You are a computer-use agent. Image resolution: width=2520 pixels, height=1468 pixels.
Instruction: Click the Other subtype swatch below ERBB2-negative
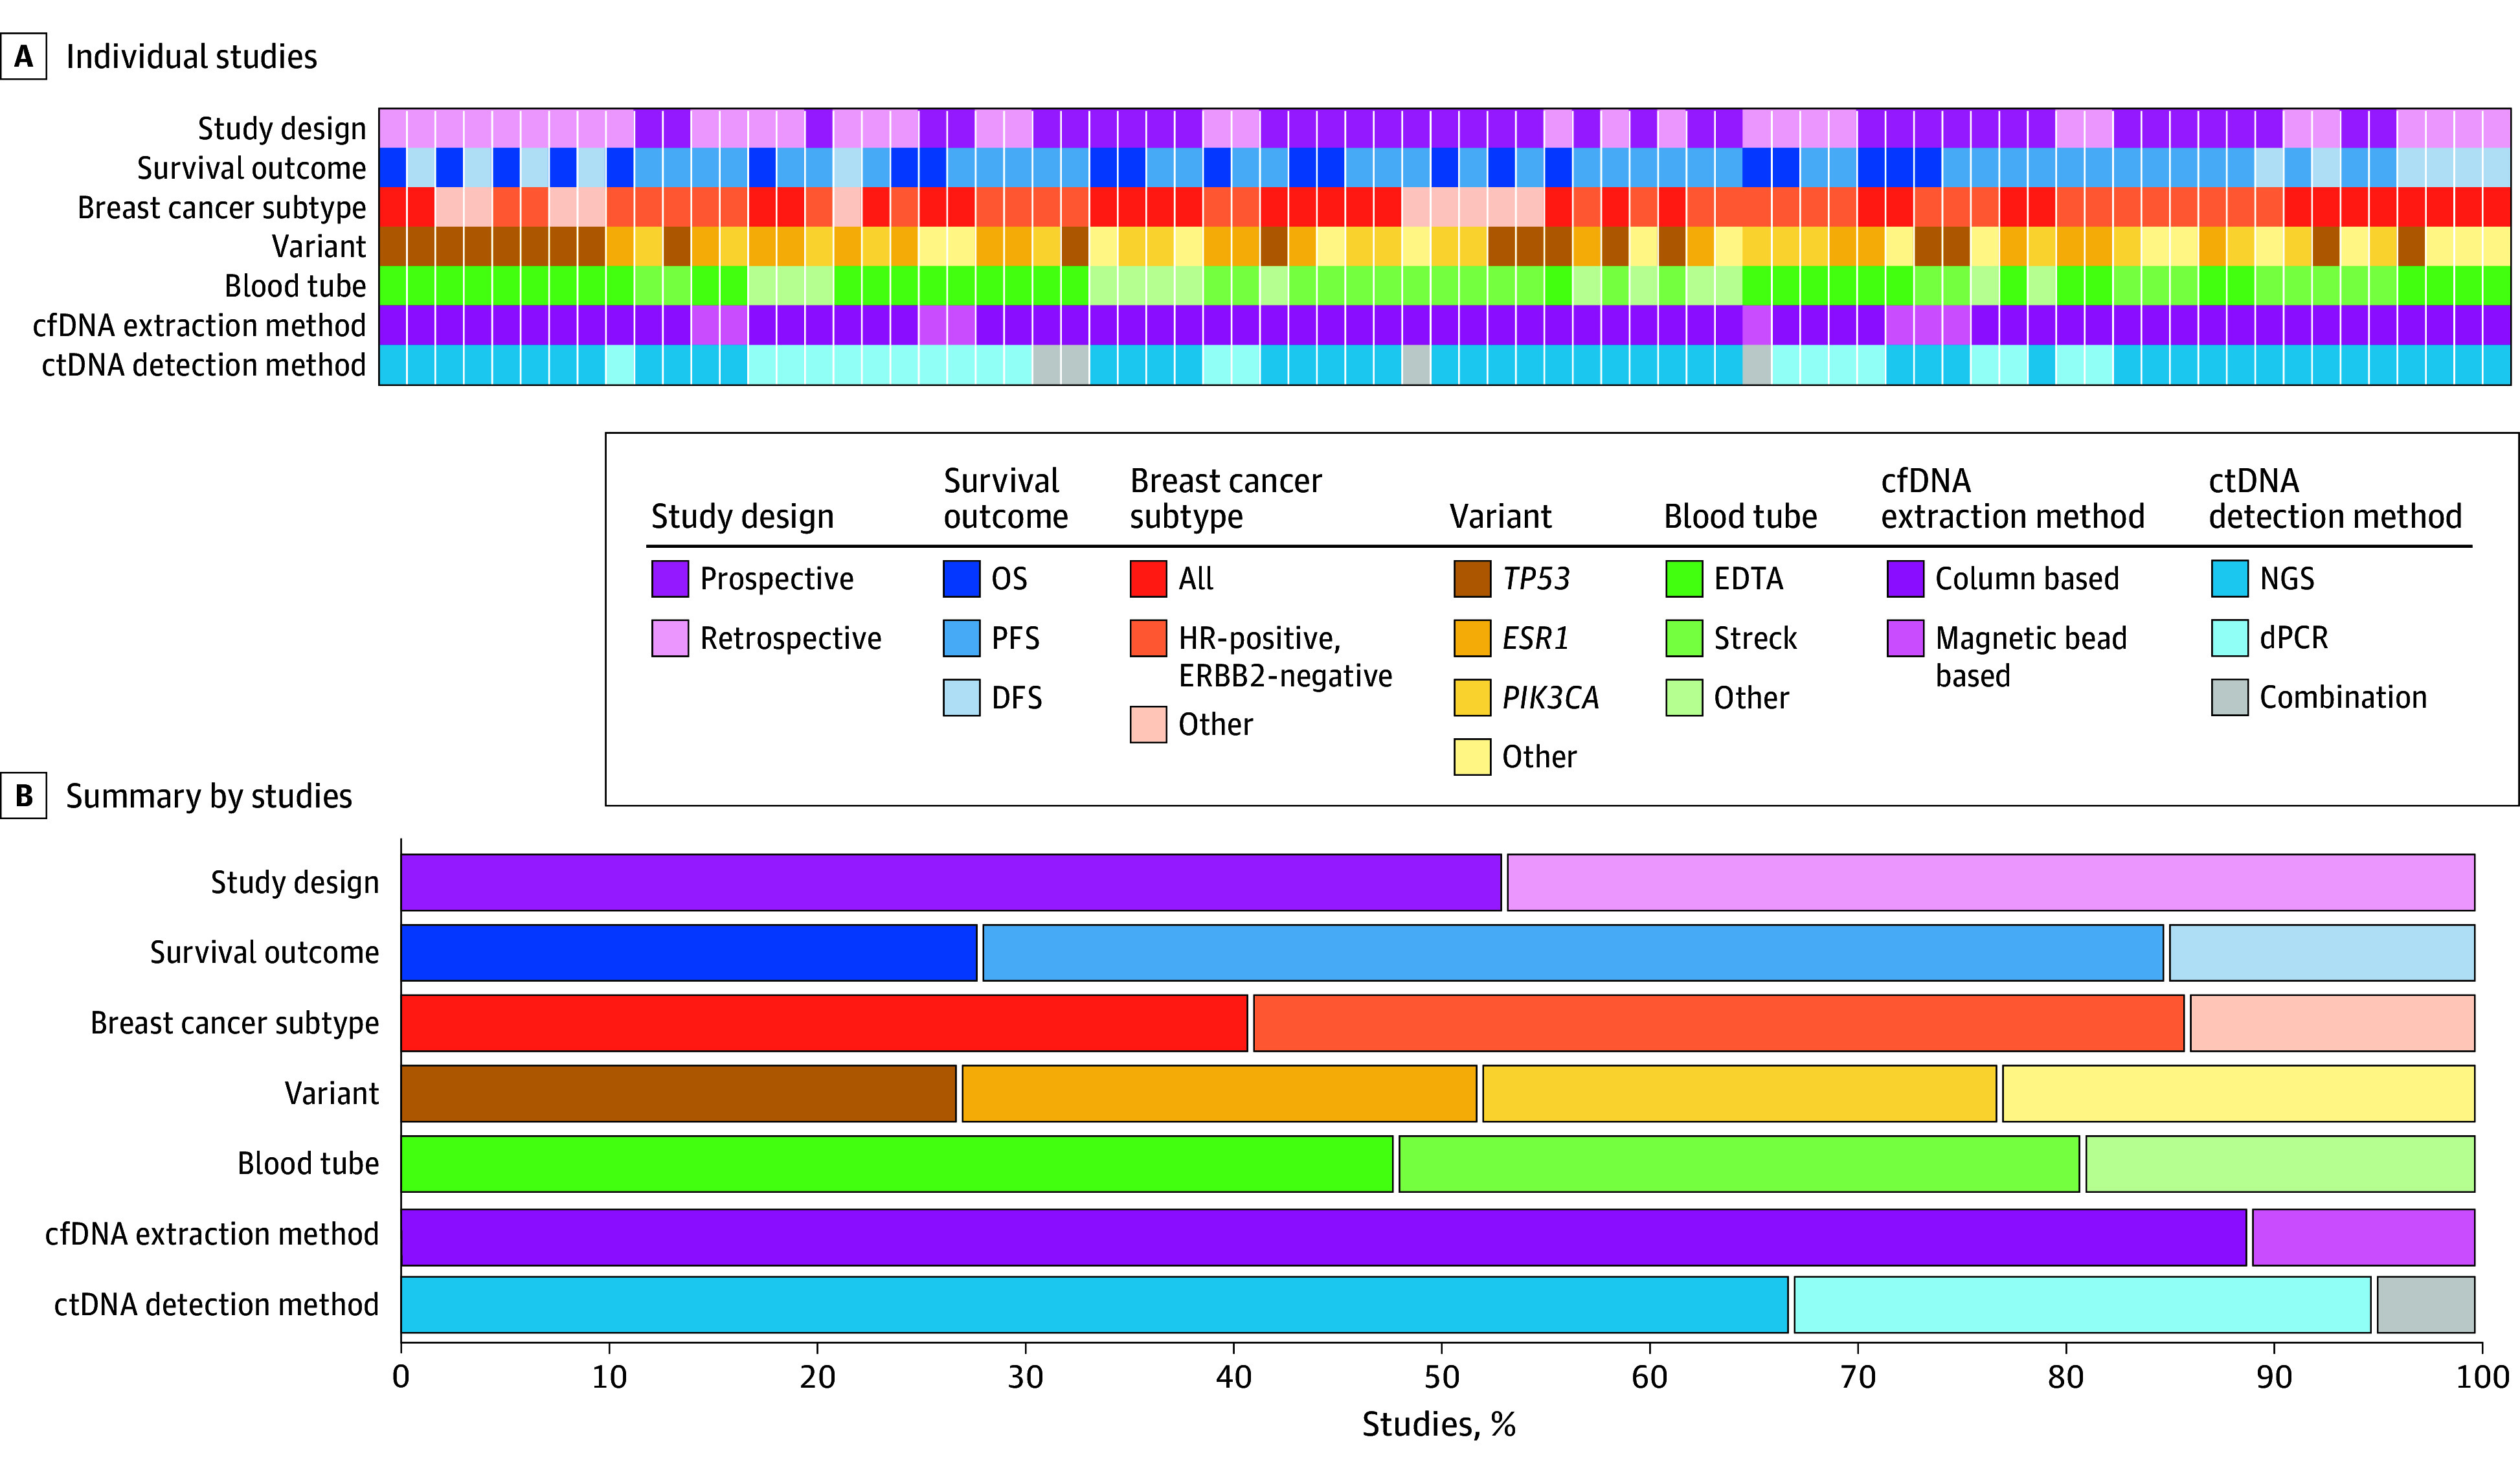click(x=1148, y=724)
